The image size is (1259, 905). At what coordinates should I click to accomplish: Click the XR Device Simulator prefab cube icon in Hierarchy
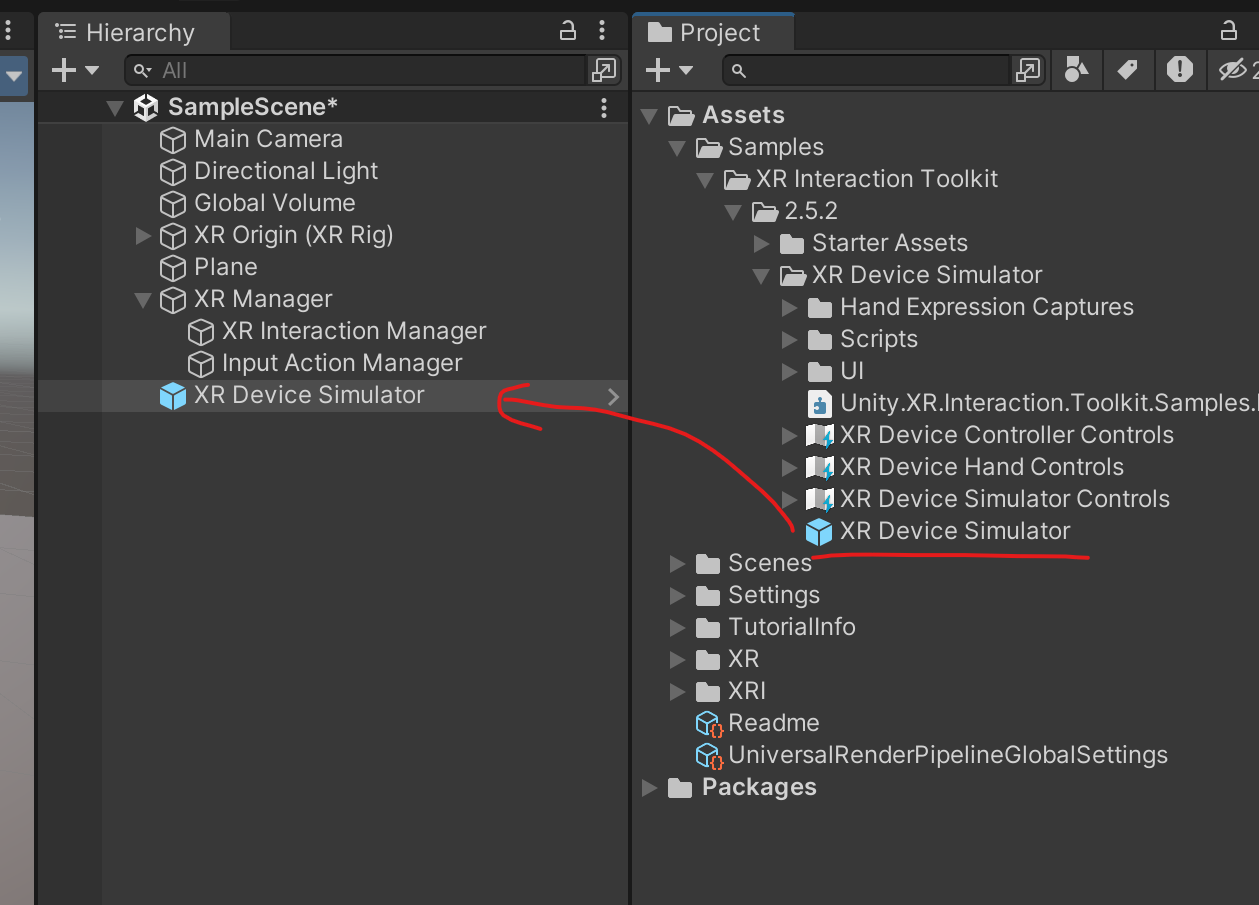pyautogui.click(x=173, y=396)
